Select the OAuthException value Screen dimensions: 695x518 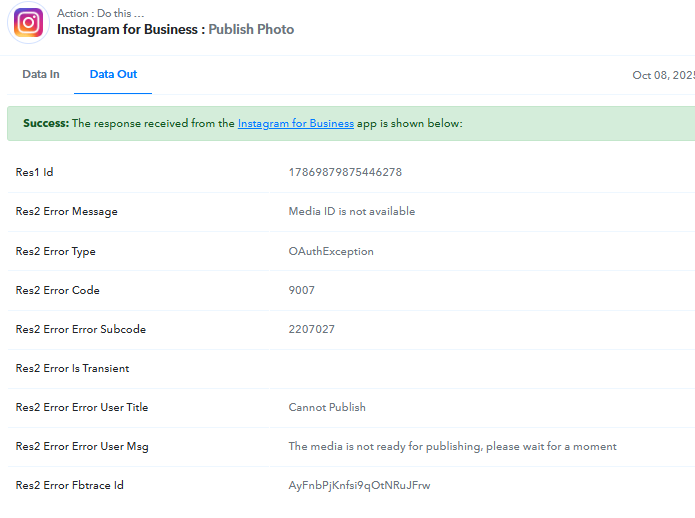pos(331,251)
